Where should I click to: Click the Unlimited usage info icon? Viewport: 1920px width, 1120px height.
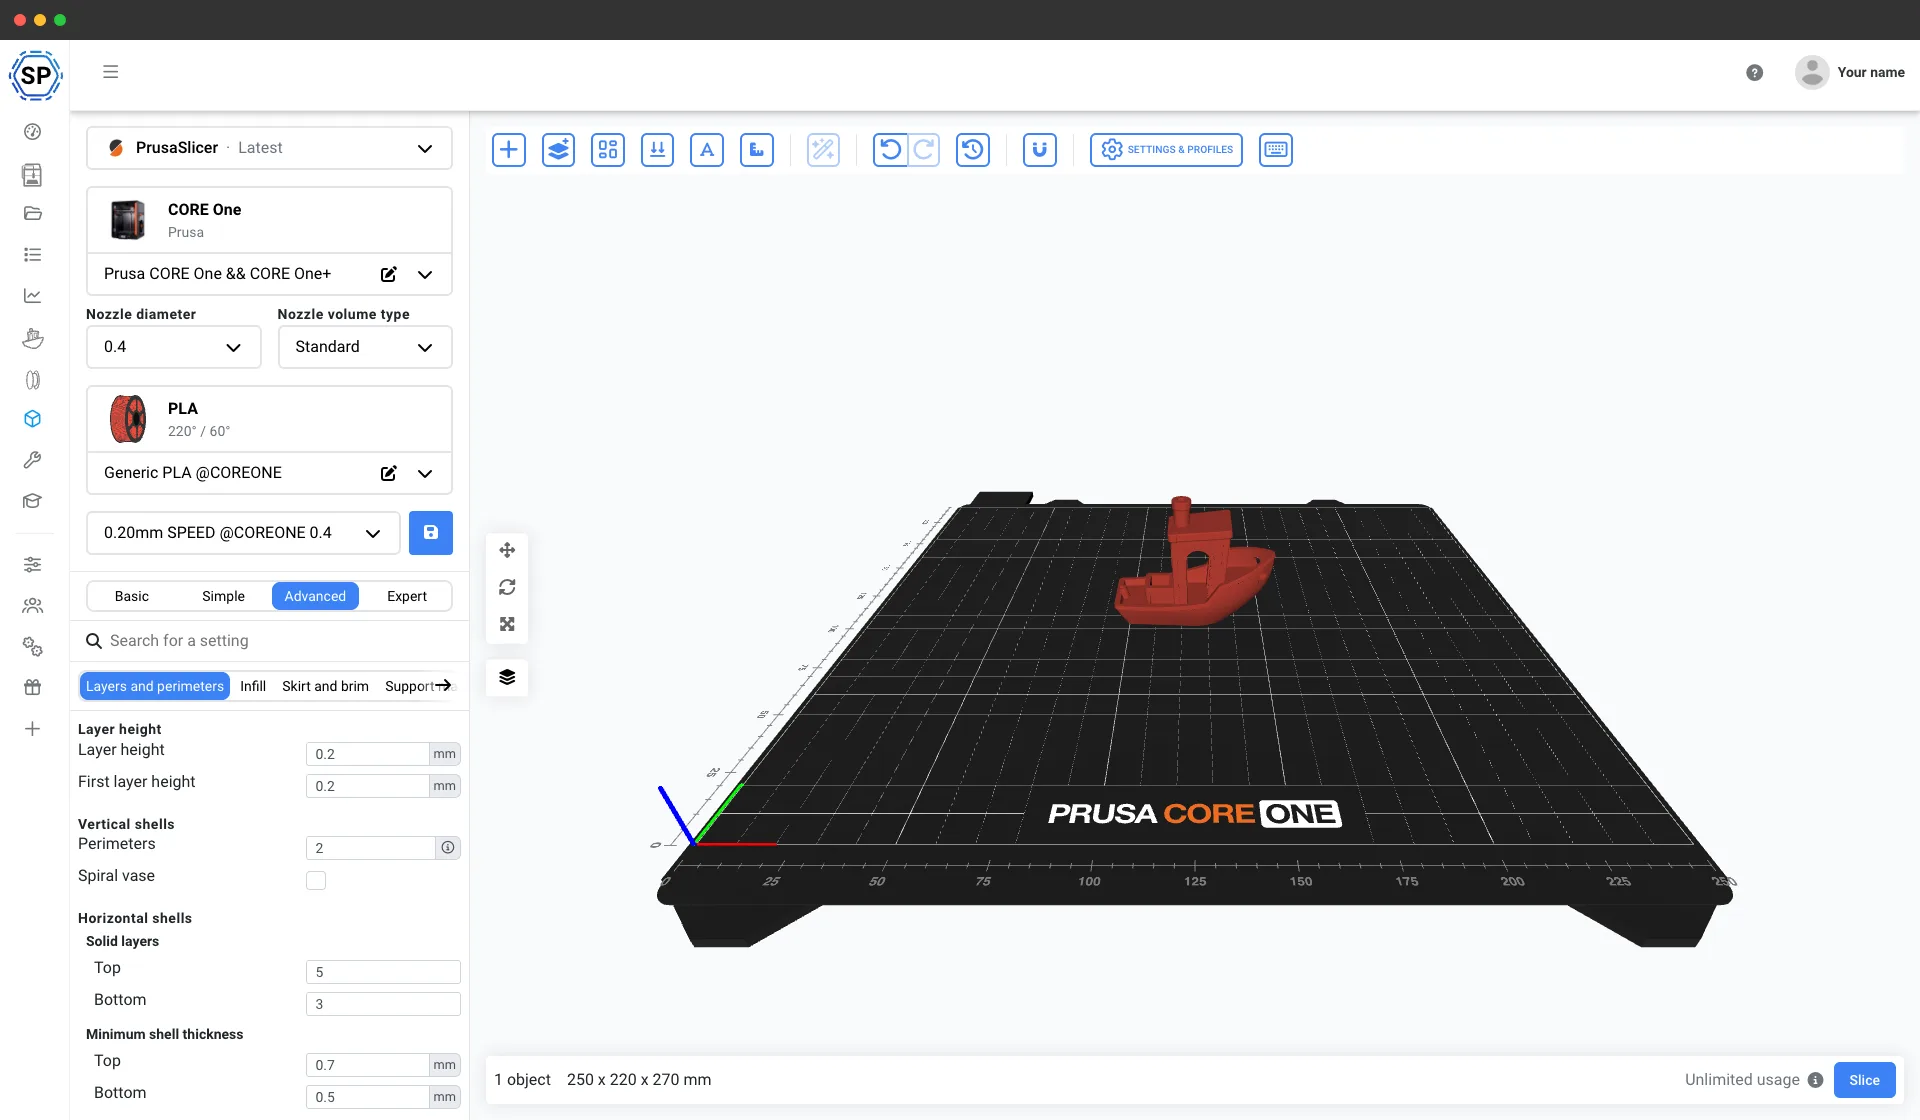pyautogui.click(x=1815, y=1080)
